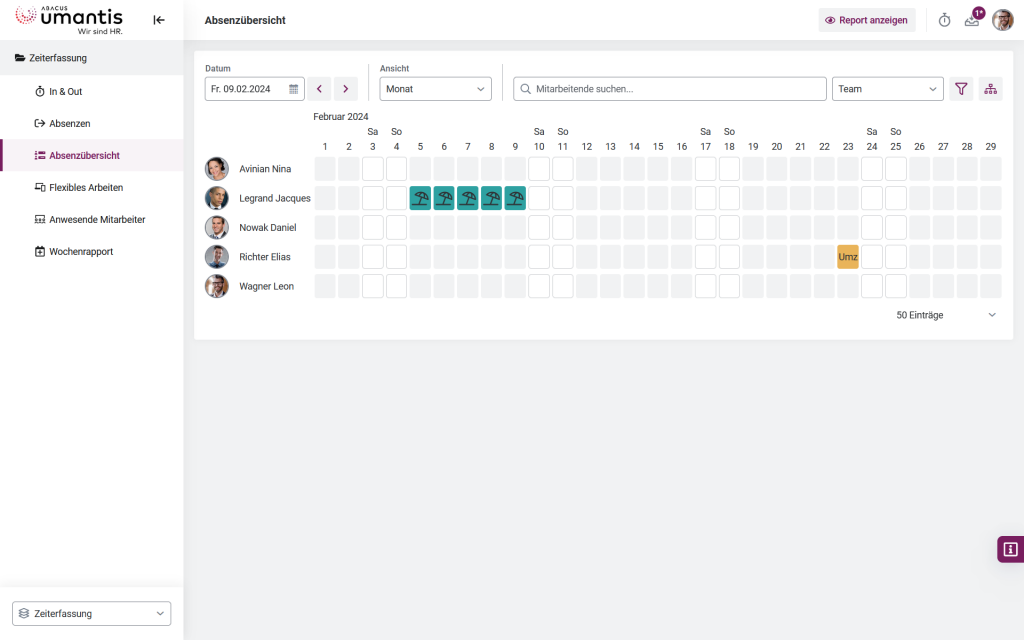This screenshot has width=1024, height=640.
Task: Open the stopwatch timer icon in header
Action: coord(944,20)
